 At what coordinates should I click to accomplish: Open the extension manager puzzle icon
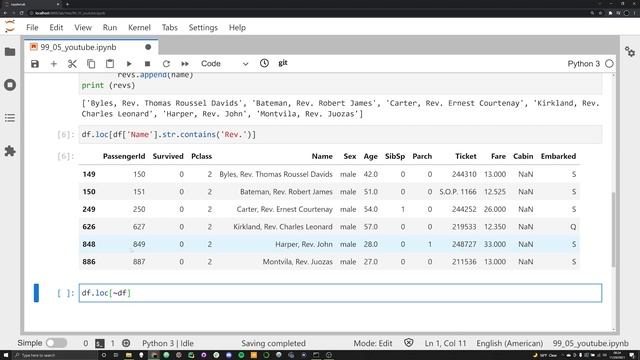[10, 151]
